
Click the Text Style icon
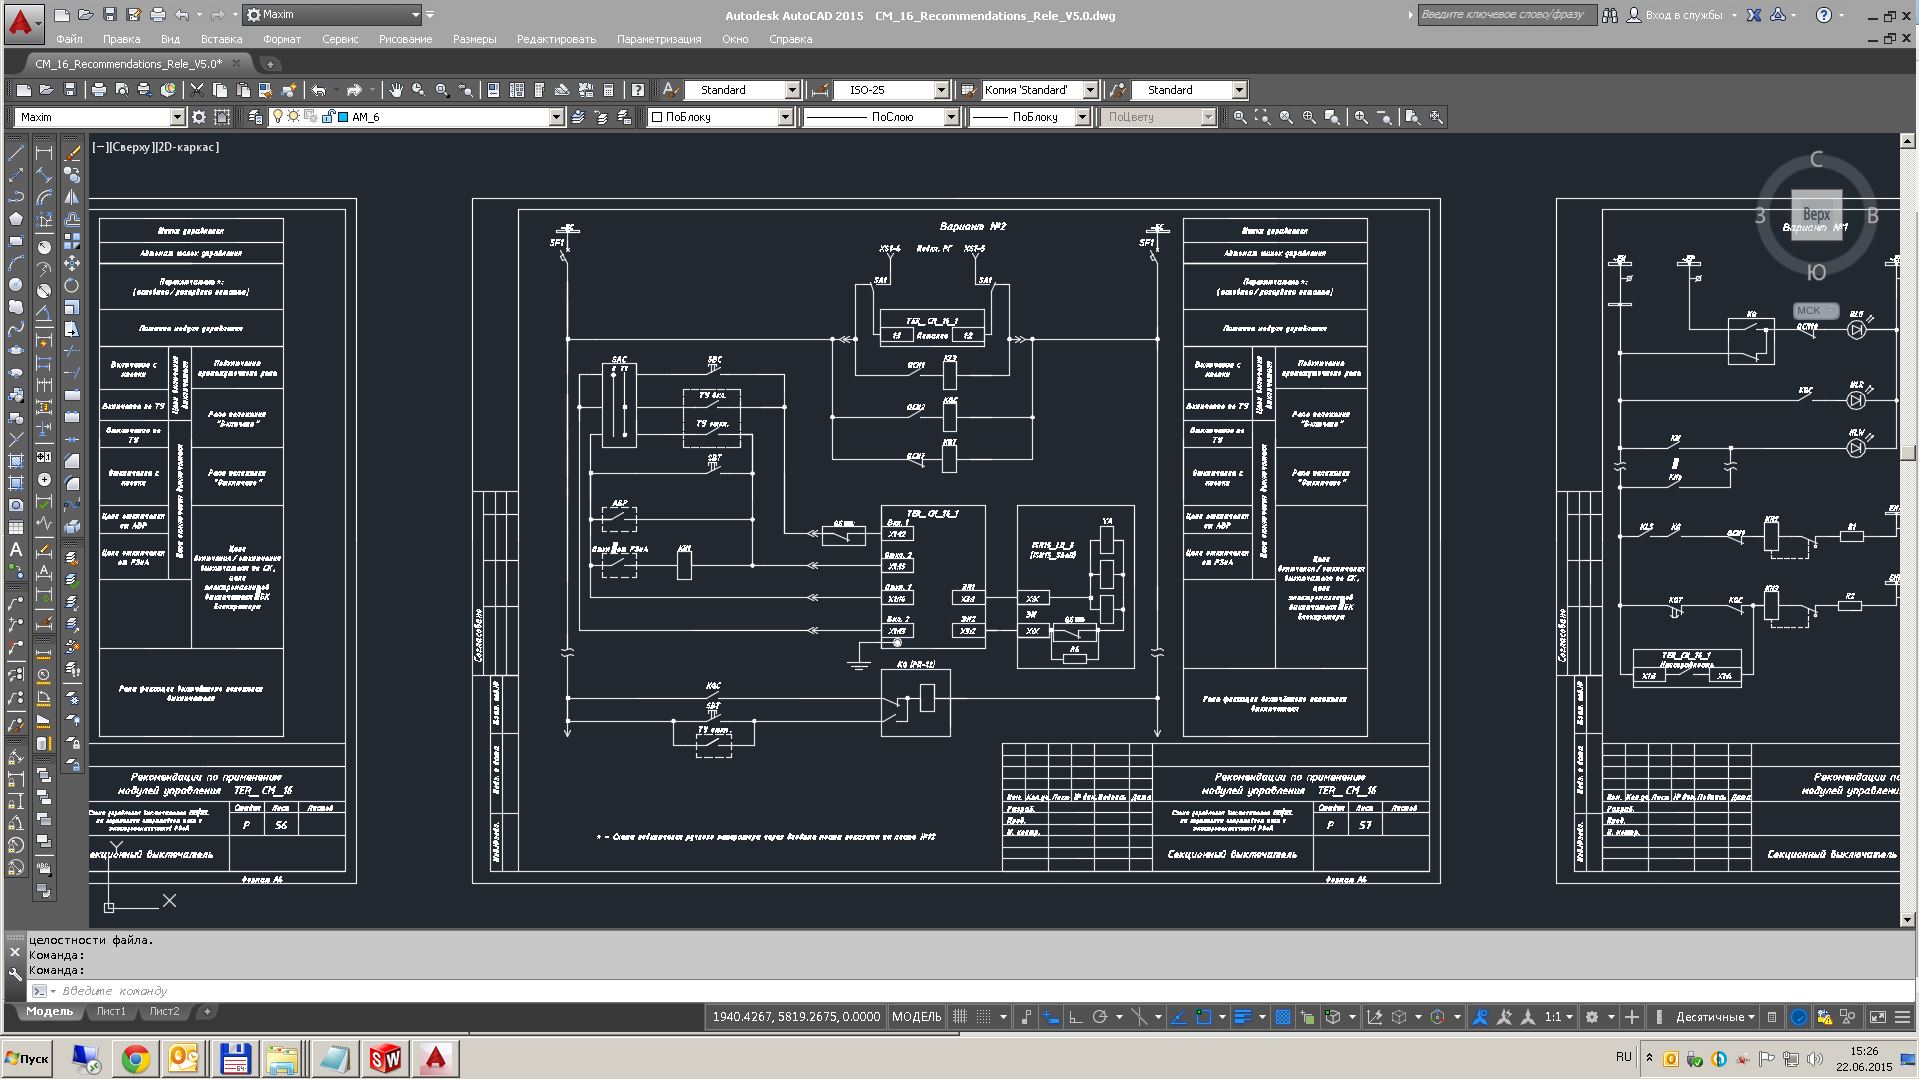pos(670,90)
